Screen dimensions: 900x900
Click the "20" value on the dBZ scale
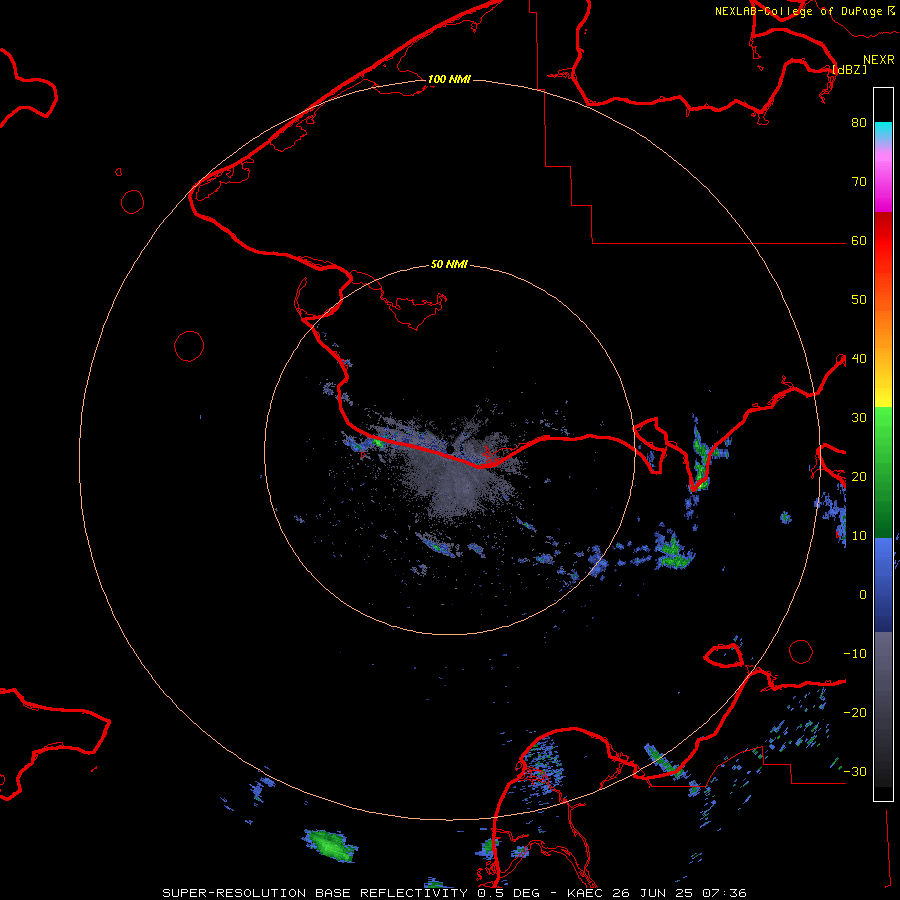[859, 477]
